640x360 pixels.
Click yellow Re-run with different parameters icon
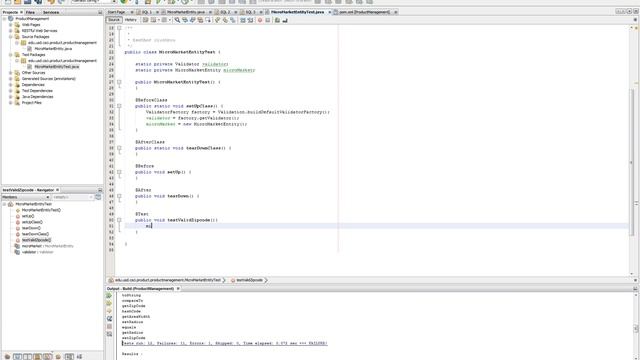(109, 303)
